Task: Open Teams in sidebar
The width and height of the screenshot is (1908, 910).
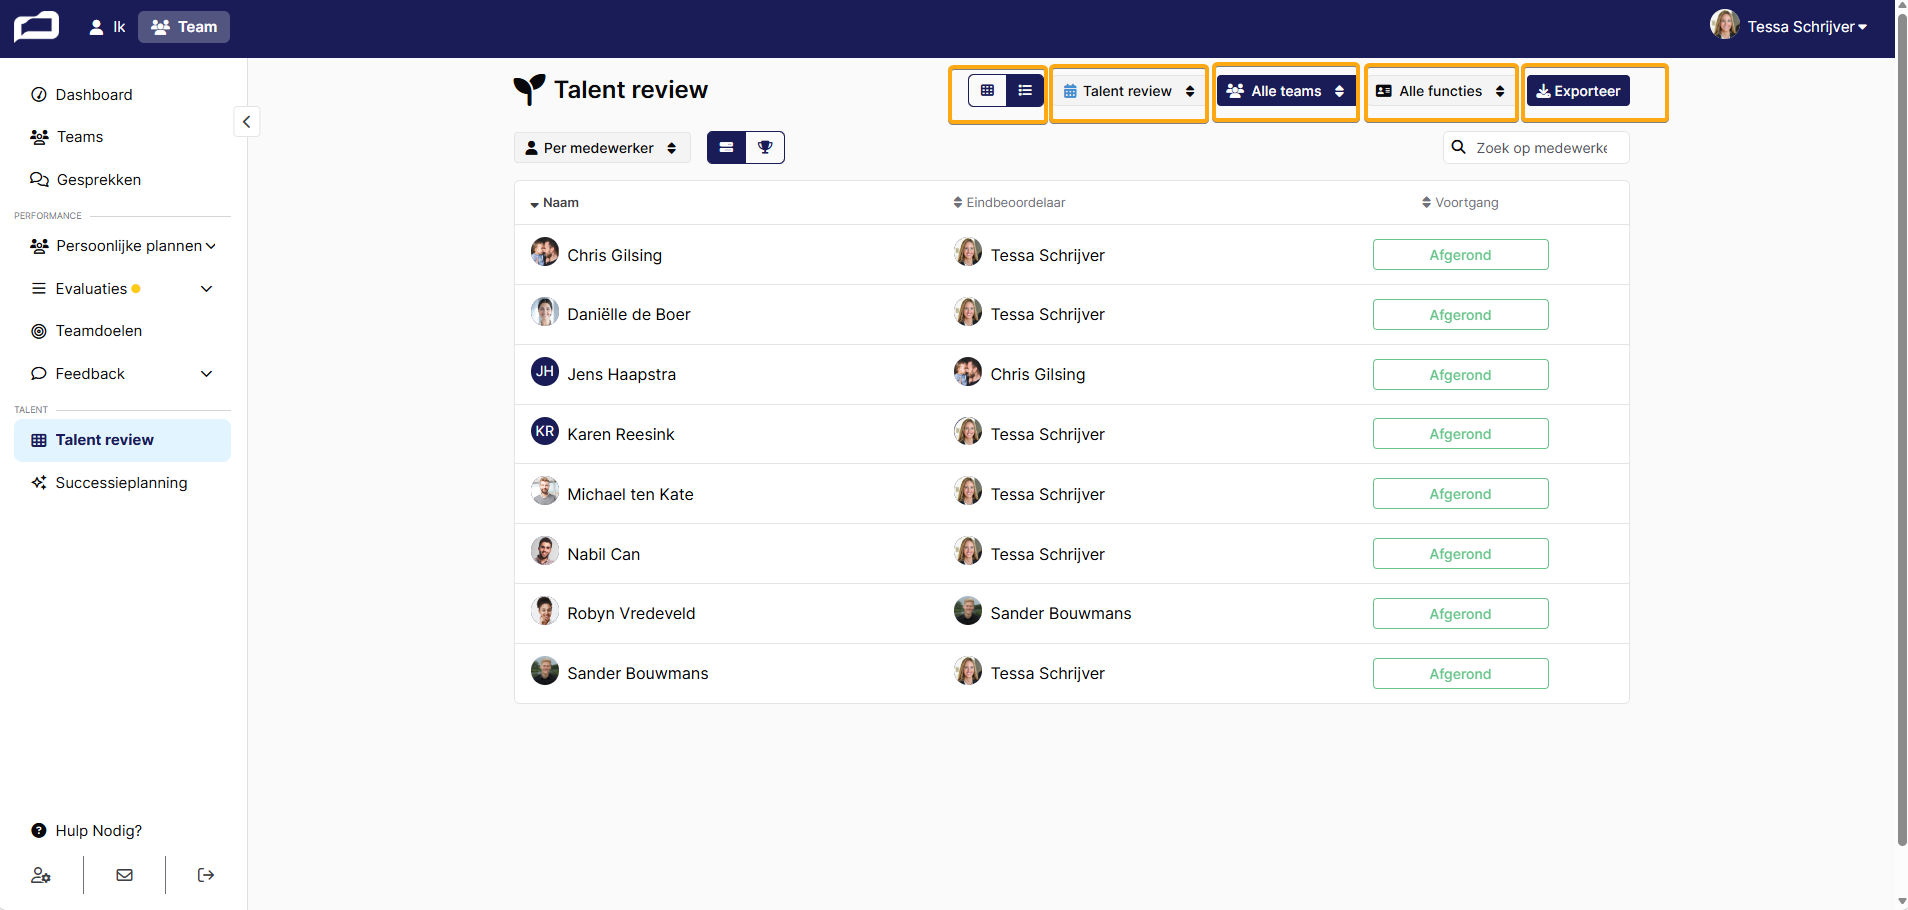Action: click(x=80, y=137)
